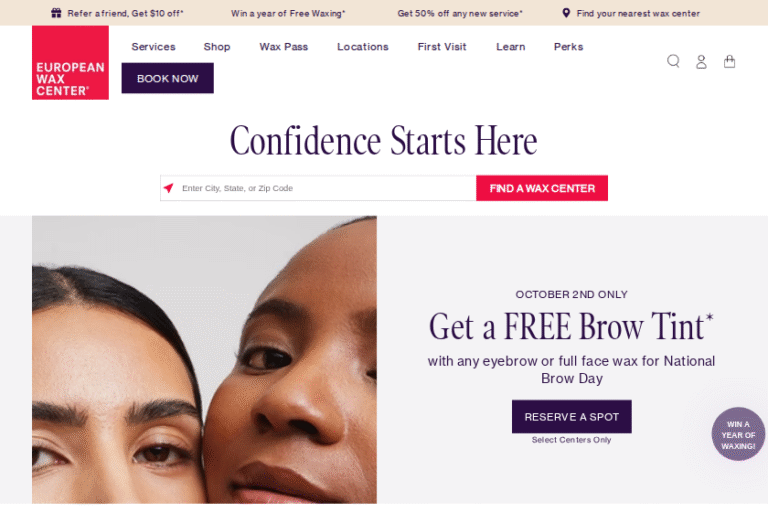The image size is (768, 512).
Task: Click the search magnifier icon
Action: tap(673, 61)
